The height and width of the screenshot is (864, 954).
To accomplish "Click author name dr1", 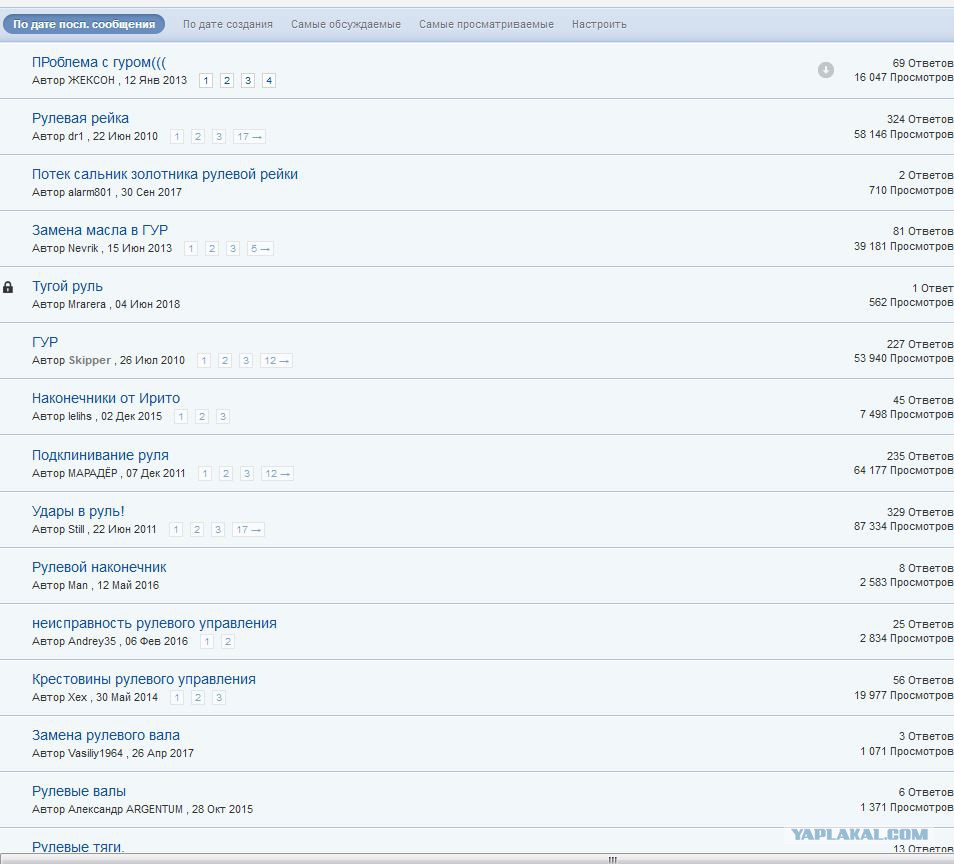I will point(75,136).
